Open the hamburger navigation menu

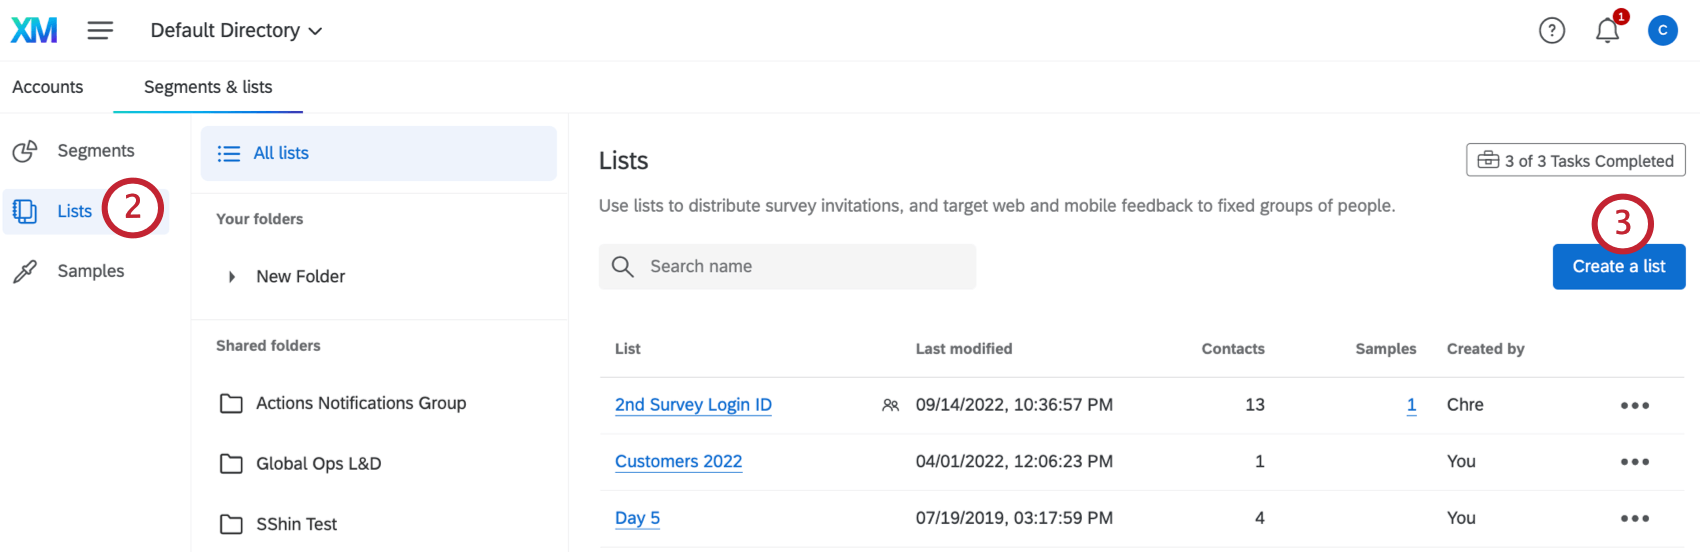(x=100, y=31)
